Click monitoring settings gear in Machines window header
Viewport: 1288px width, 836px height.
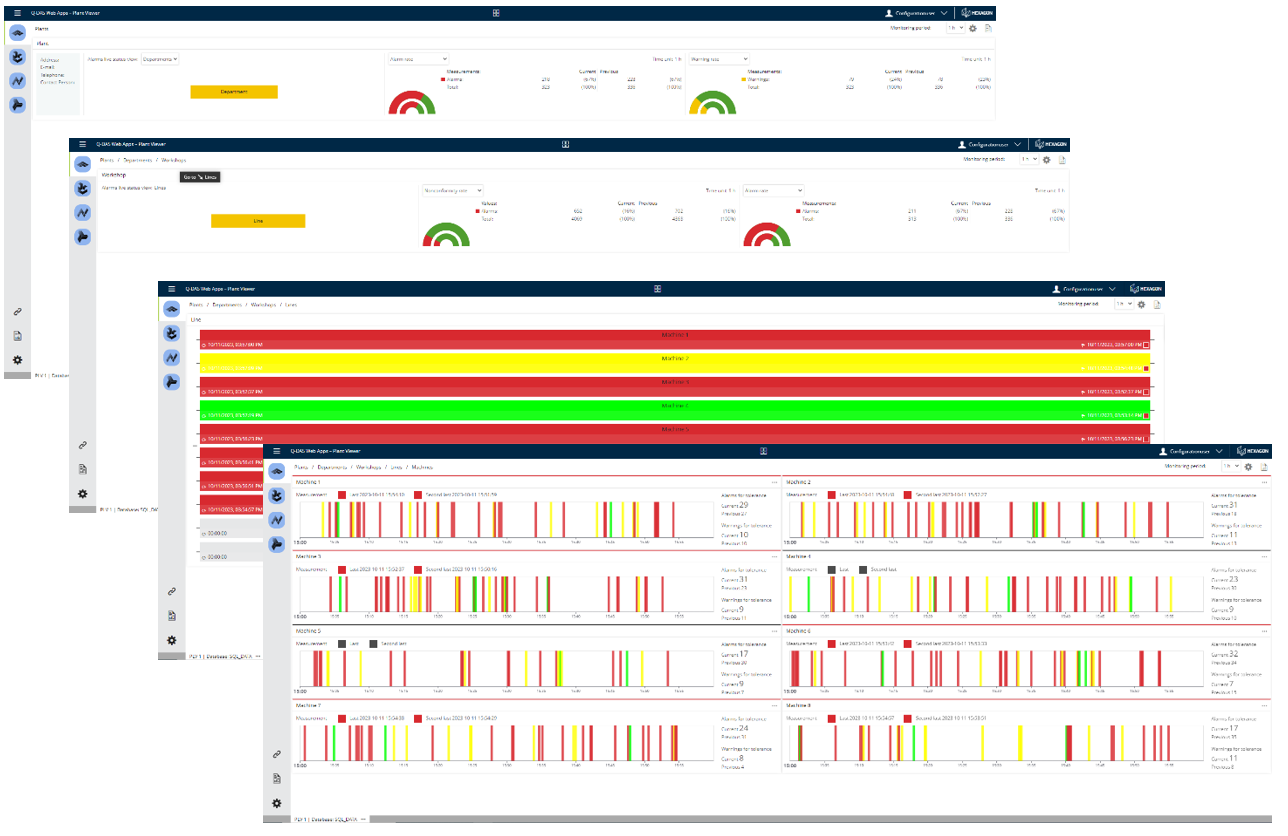coord(1250,467)
